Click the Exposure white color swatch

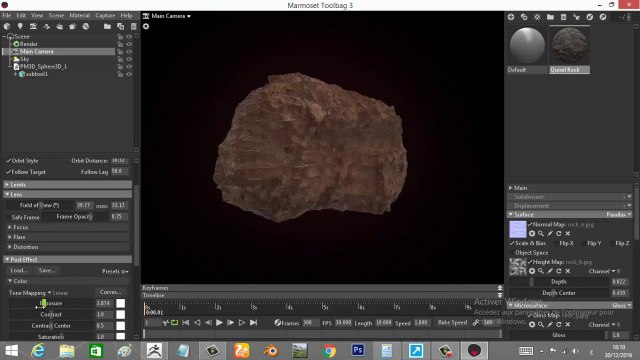(120, 303)
